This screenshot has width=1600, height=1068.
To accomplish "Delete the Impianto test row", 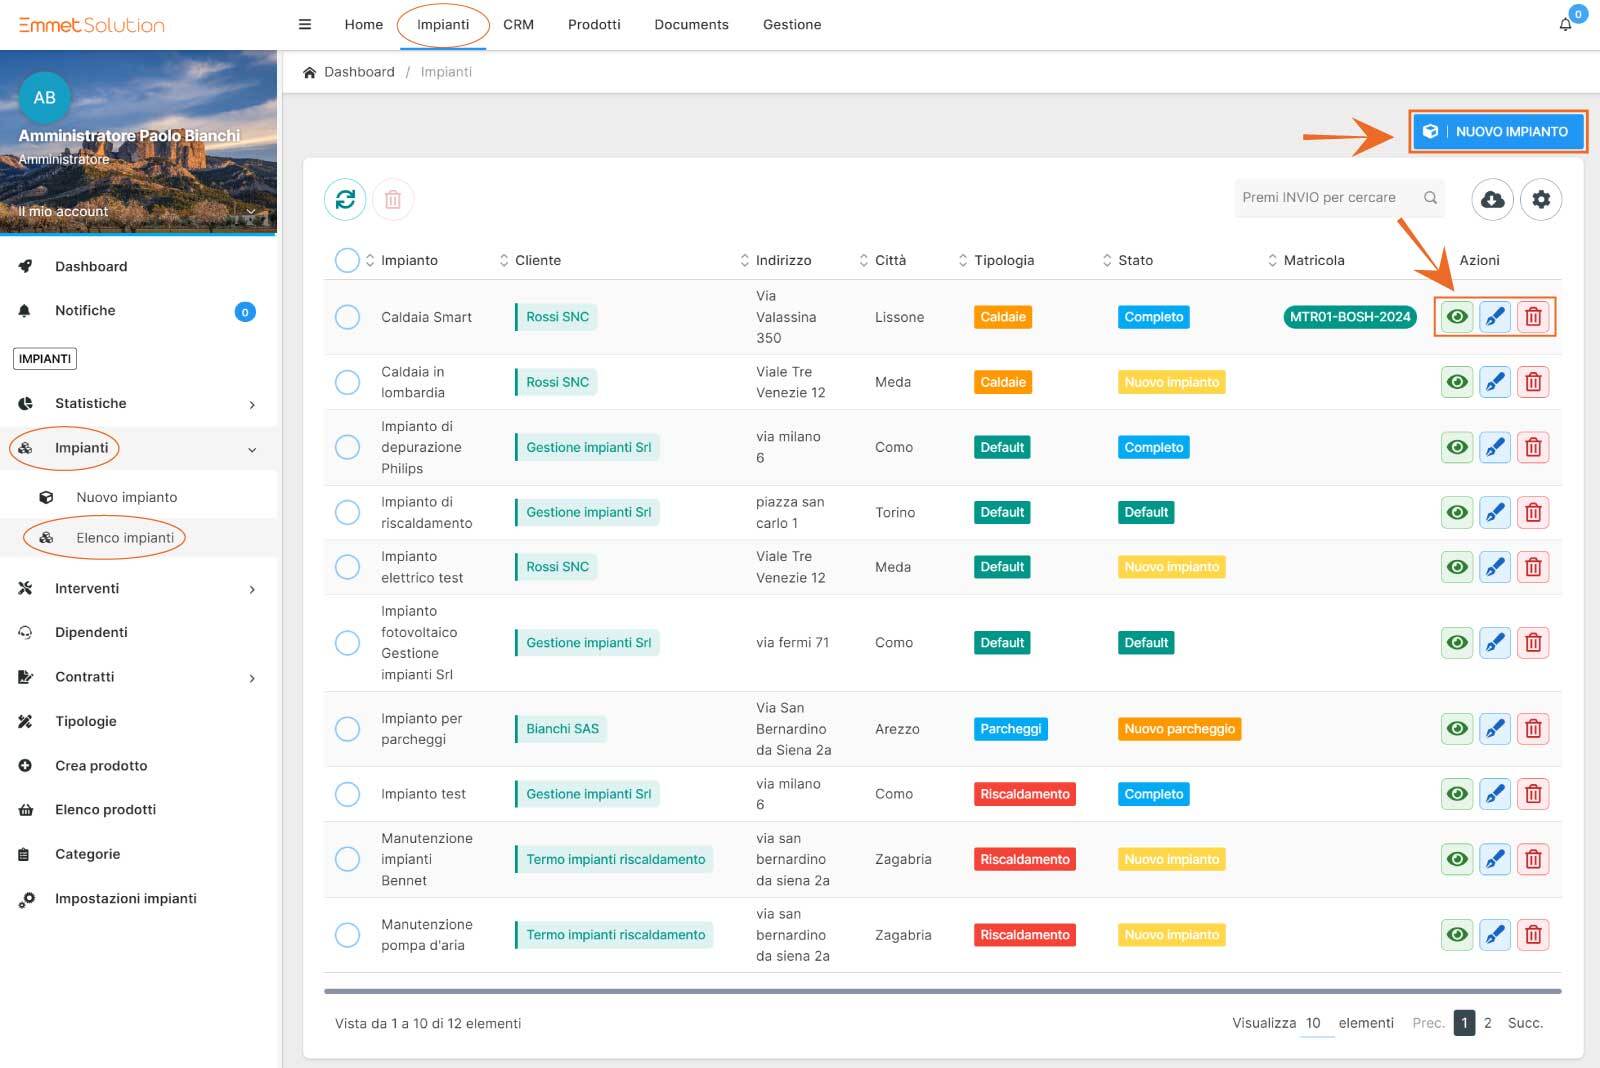I will pos(1533,794).
